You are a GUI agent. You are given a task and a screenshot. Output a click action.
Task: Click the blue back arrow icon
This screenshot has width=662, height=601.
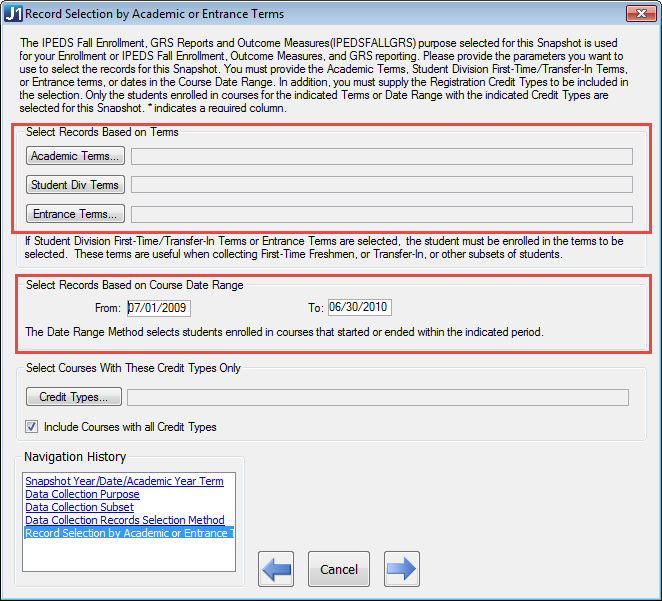276,569
